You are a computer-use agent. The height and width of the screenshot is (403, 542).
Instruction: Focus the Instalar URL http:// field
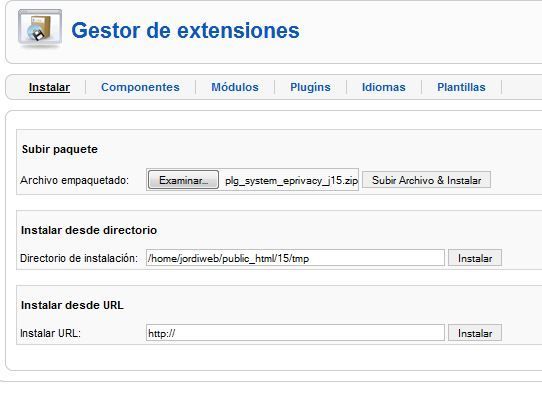(x=295, y=333)
